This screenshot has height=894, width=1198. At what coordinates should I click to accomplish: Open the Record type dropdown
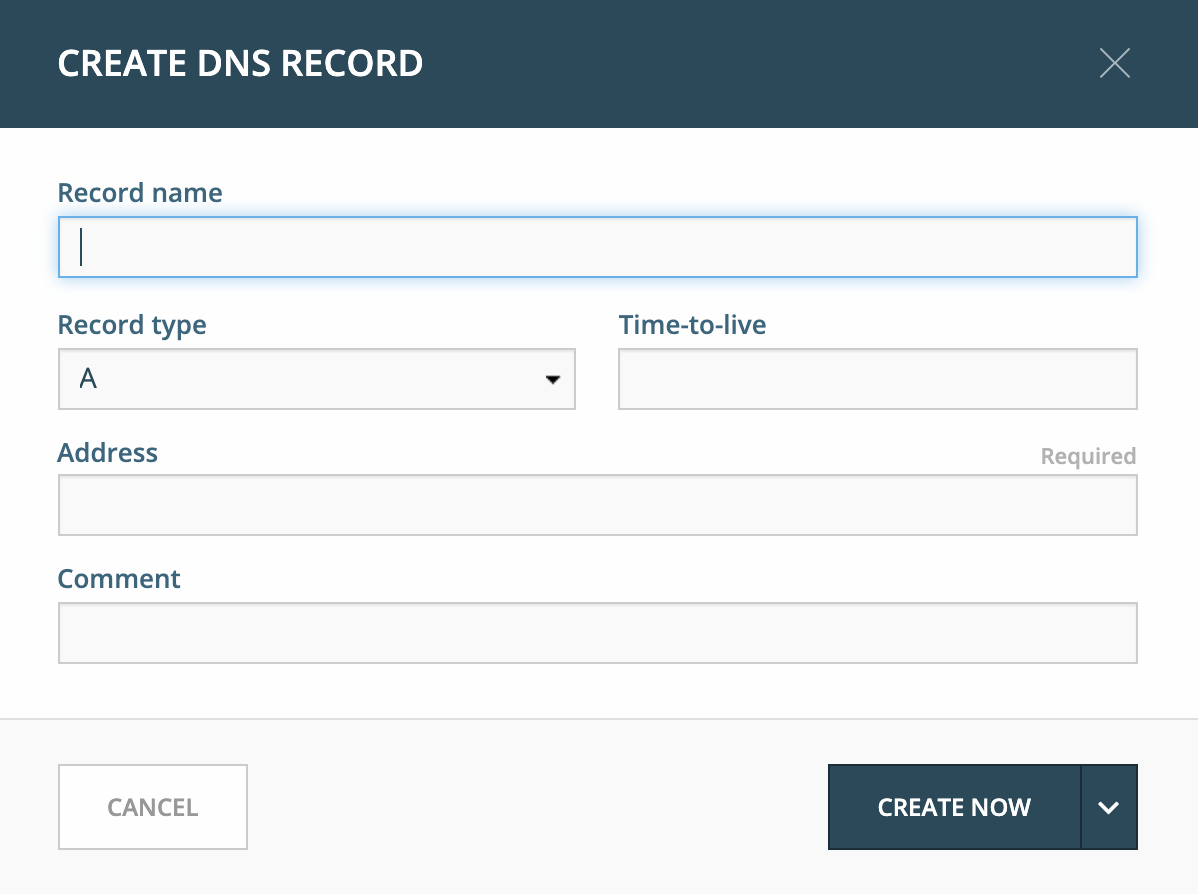[x=316, y=379]
